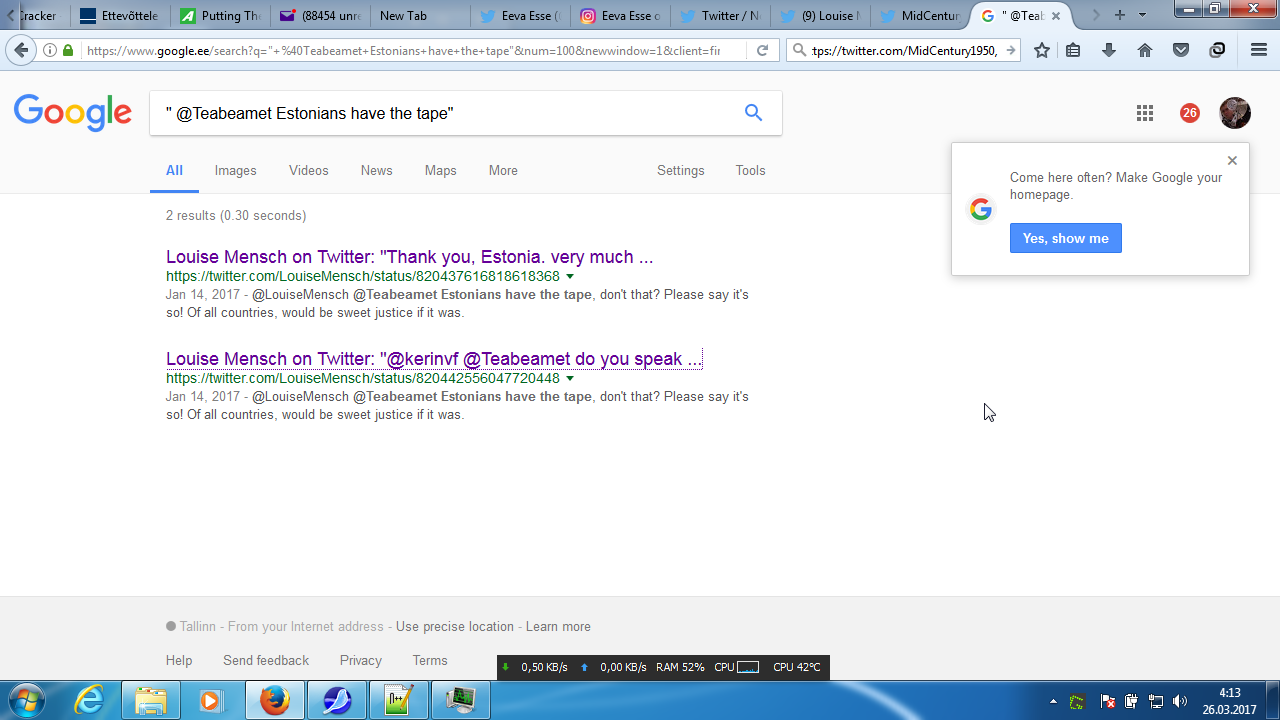Image resolution: width=1280 pixels, height=720 pixels.
Task: Click the Firefox address bar URL
Action: (x=403, y=50)
